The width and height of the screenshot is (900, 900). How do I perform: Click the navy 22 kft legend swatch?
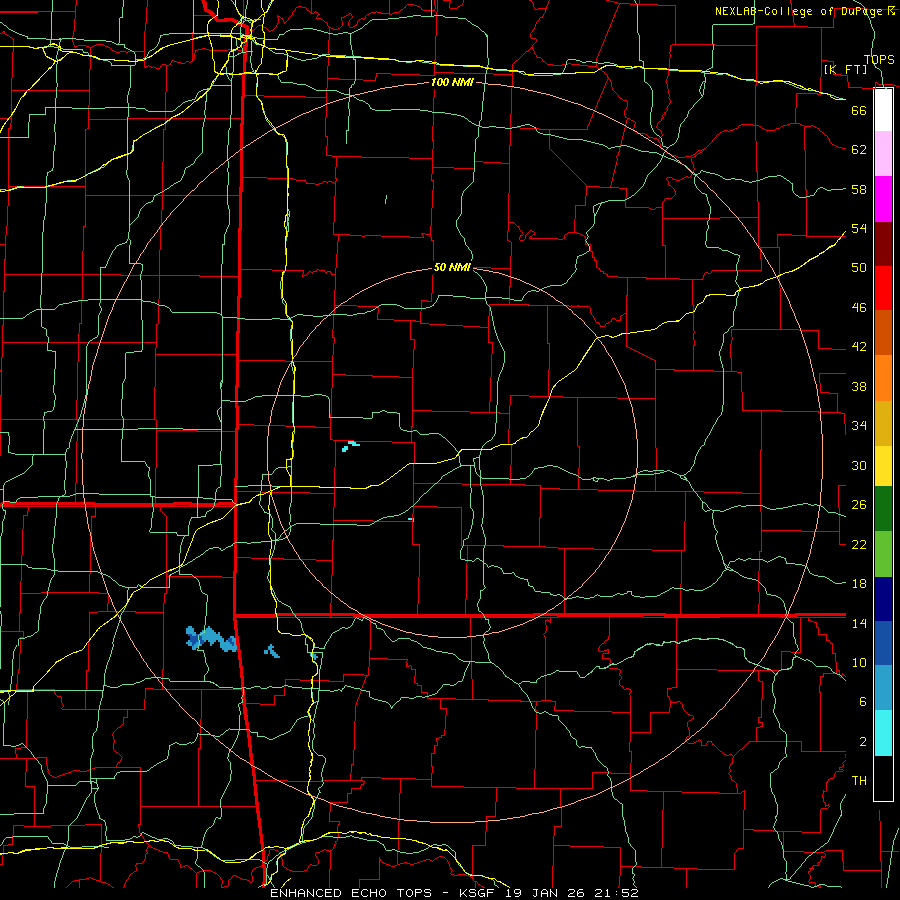click(x=883, y=599)
